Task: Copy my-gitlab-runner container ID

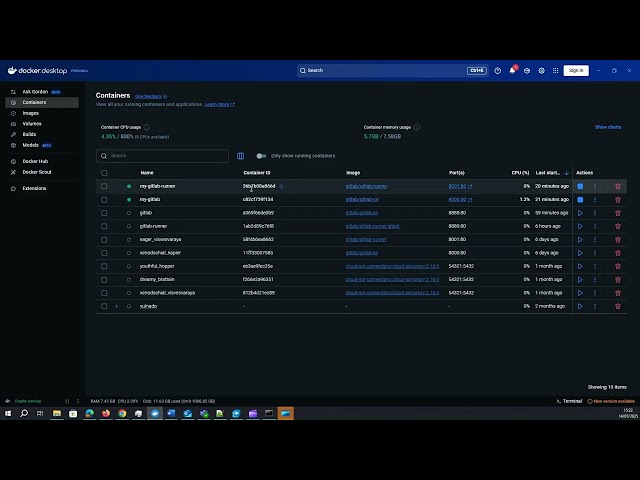Action: (281, 186)
